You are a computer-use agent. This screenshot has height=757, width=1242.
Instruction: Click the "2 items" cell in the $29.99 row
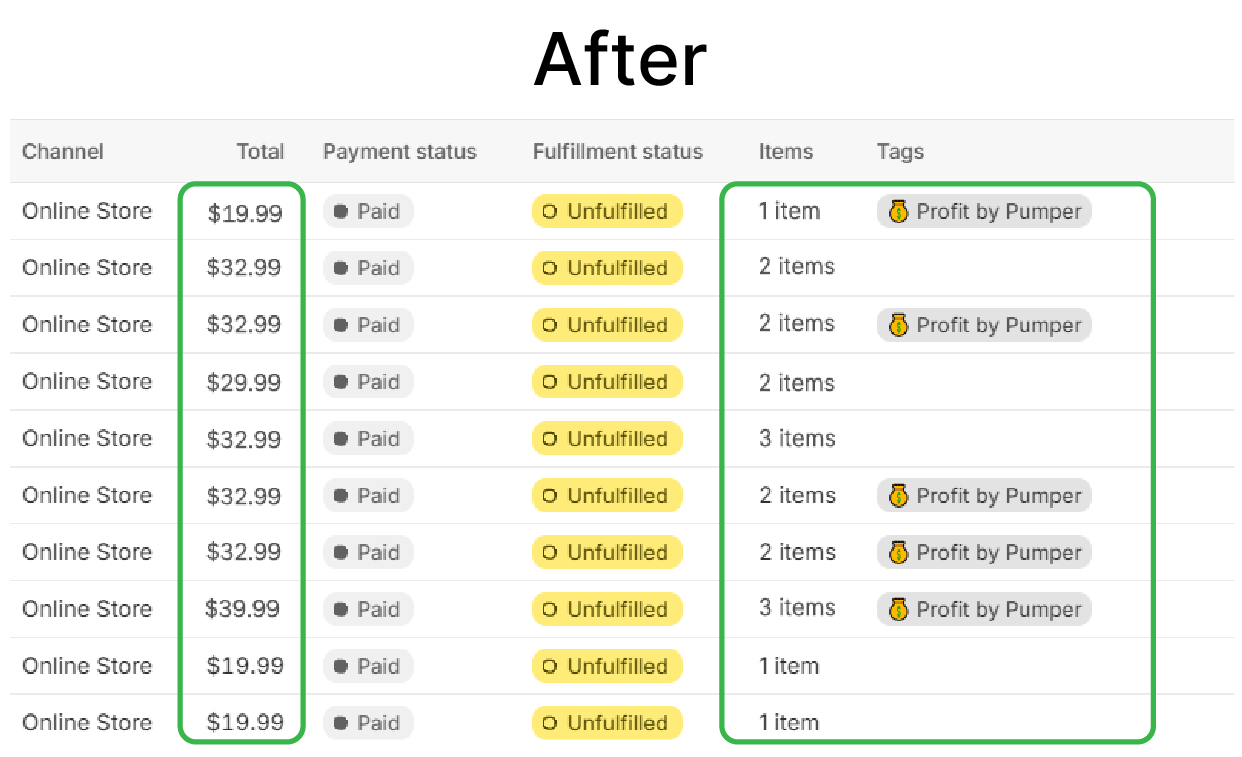(797, 382)
